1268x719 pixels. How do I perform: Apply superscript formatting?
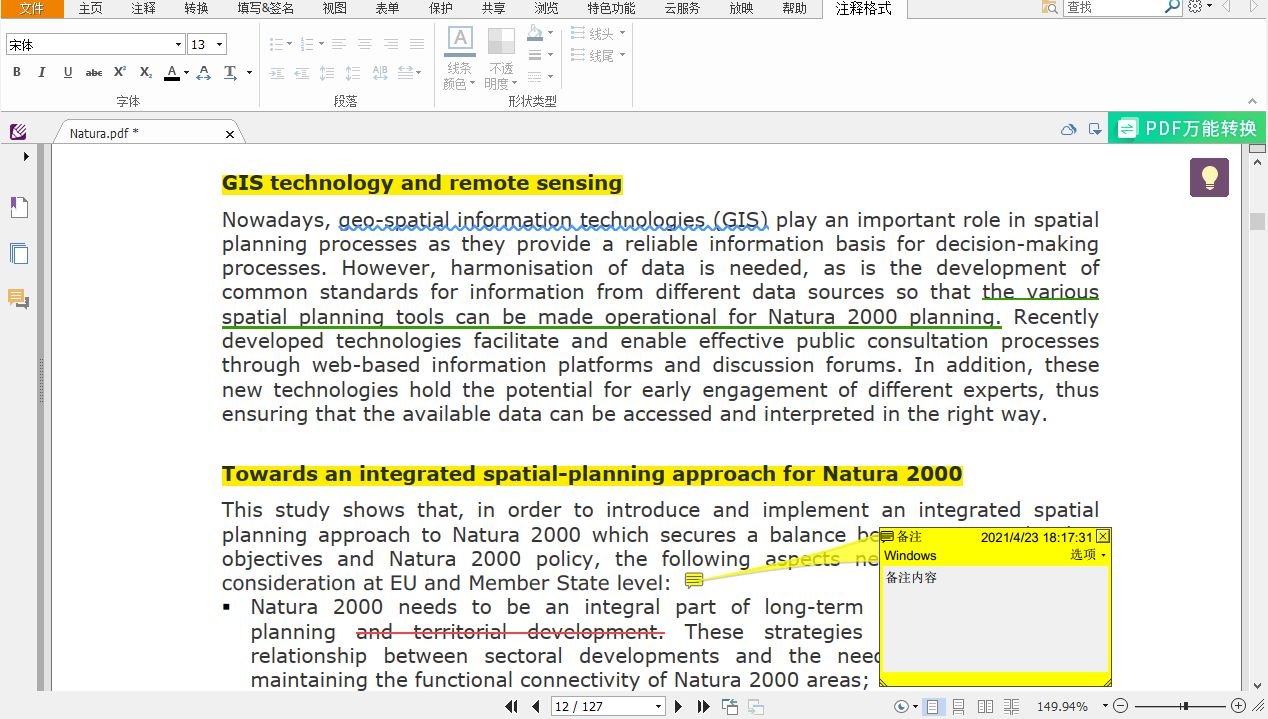point(120,72)
